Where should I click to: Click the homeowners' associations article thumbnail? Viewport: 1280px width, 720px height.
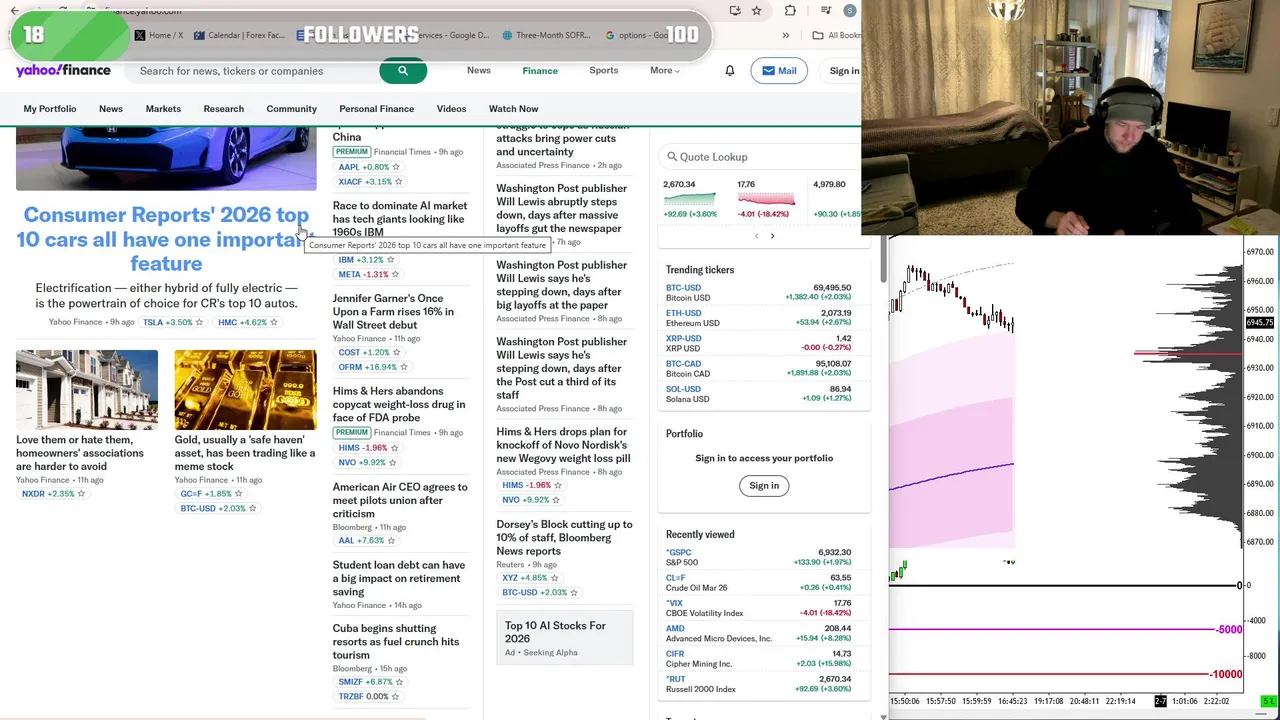(87, 390)
